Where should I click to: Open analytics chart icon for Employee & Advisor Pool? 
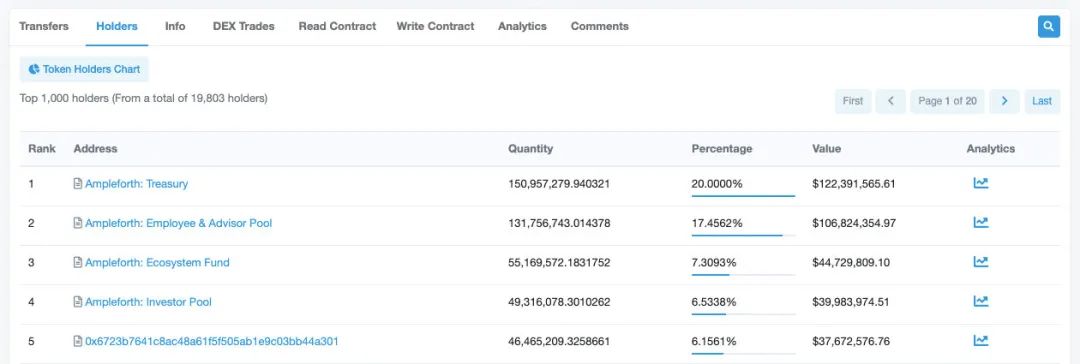click(980, 223)
